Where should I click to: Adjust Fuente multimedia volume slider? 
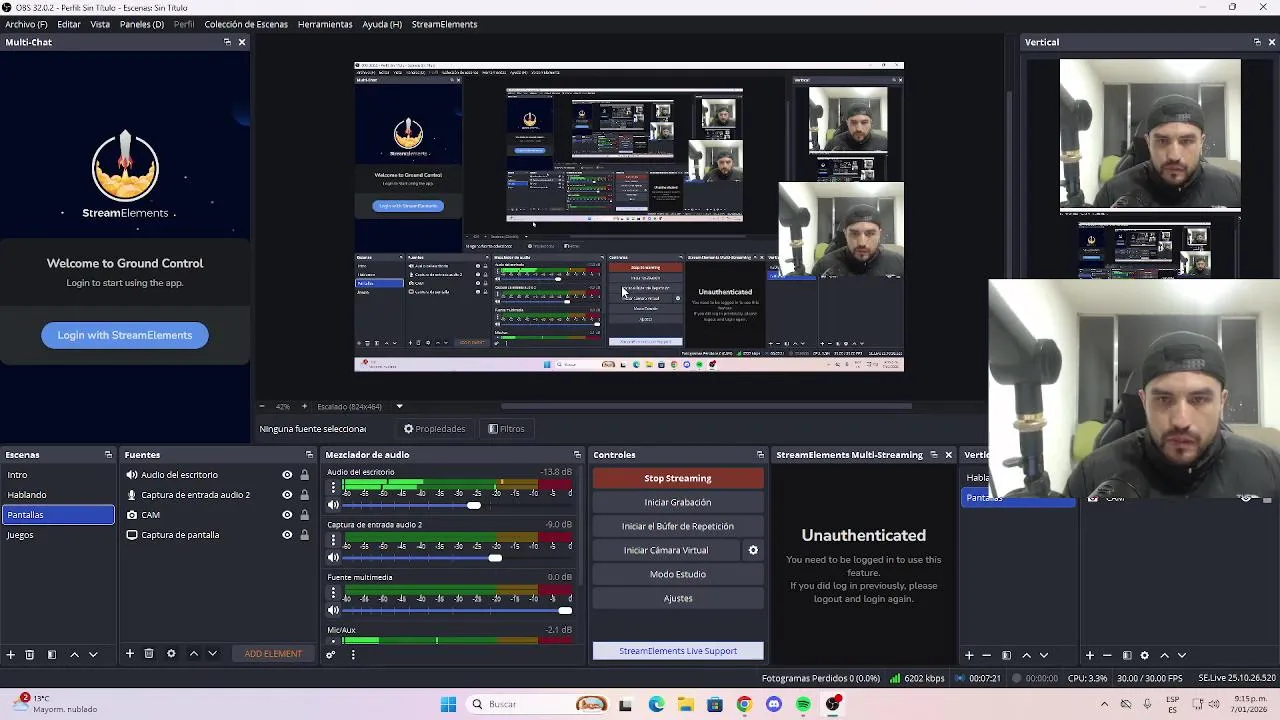(x=565, y=610)
